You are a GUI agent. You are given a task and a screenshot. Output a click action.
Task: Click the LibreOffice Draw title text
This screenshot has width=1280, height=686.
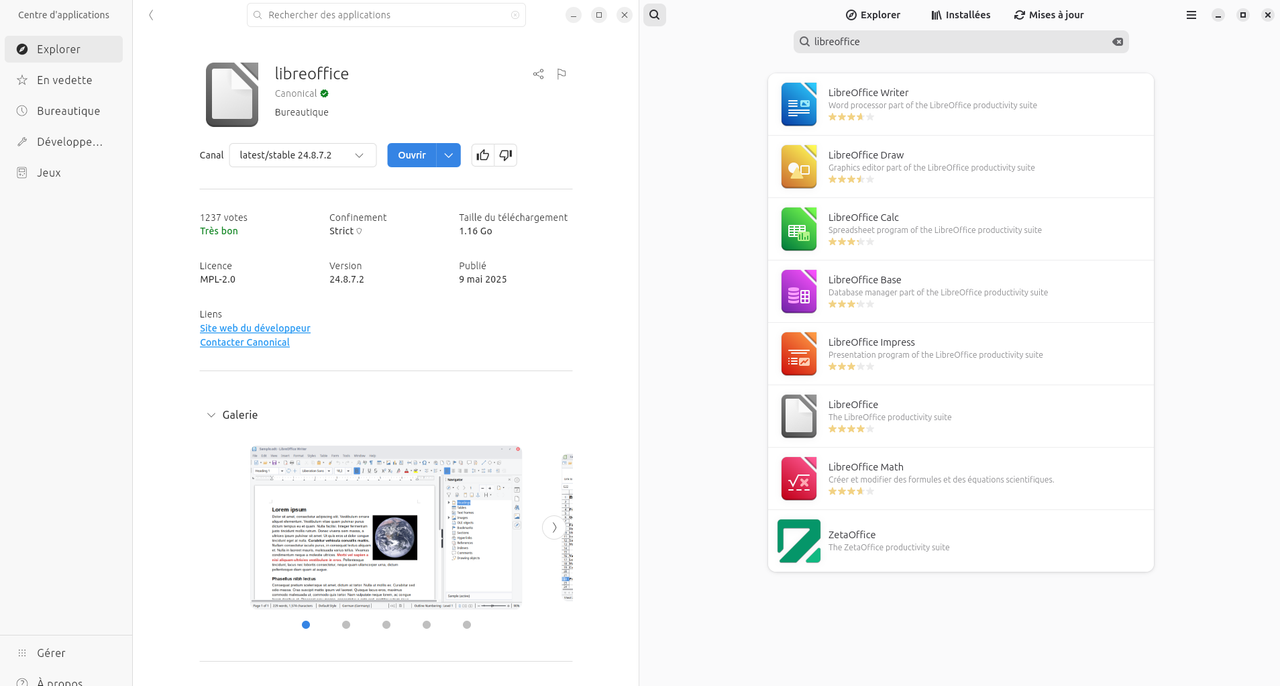click(x=866, y=155)
